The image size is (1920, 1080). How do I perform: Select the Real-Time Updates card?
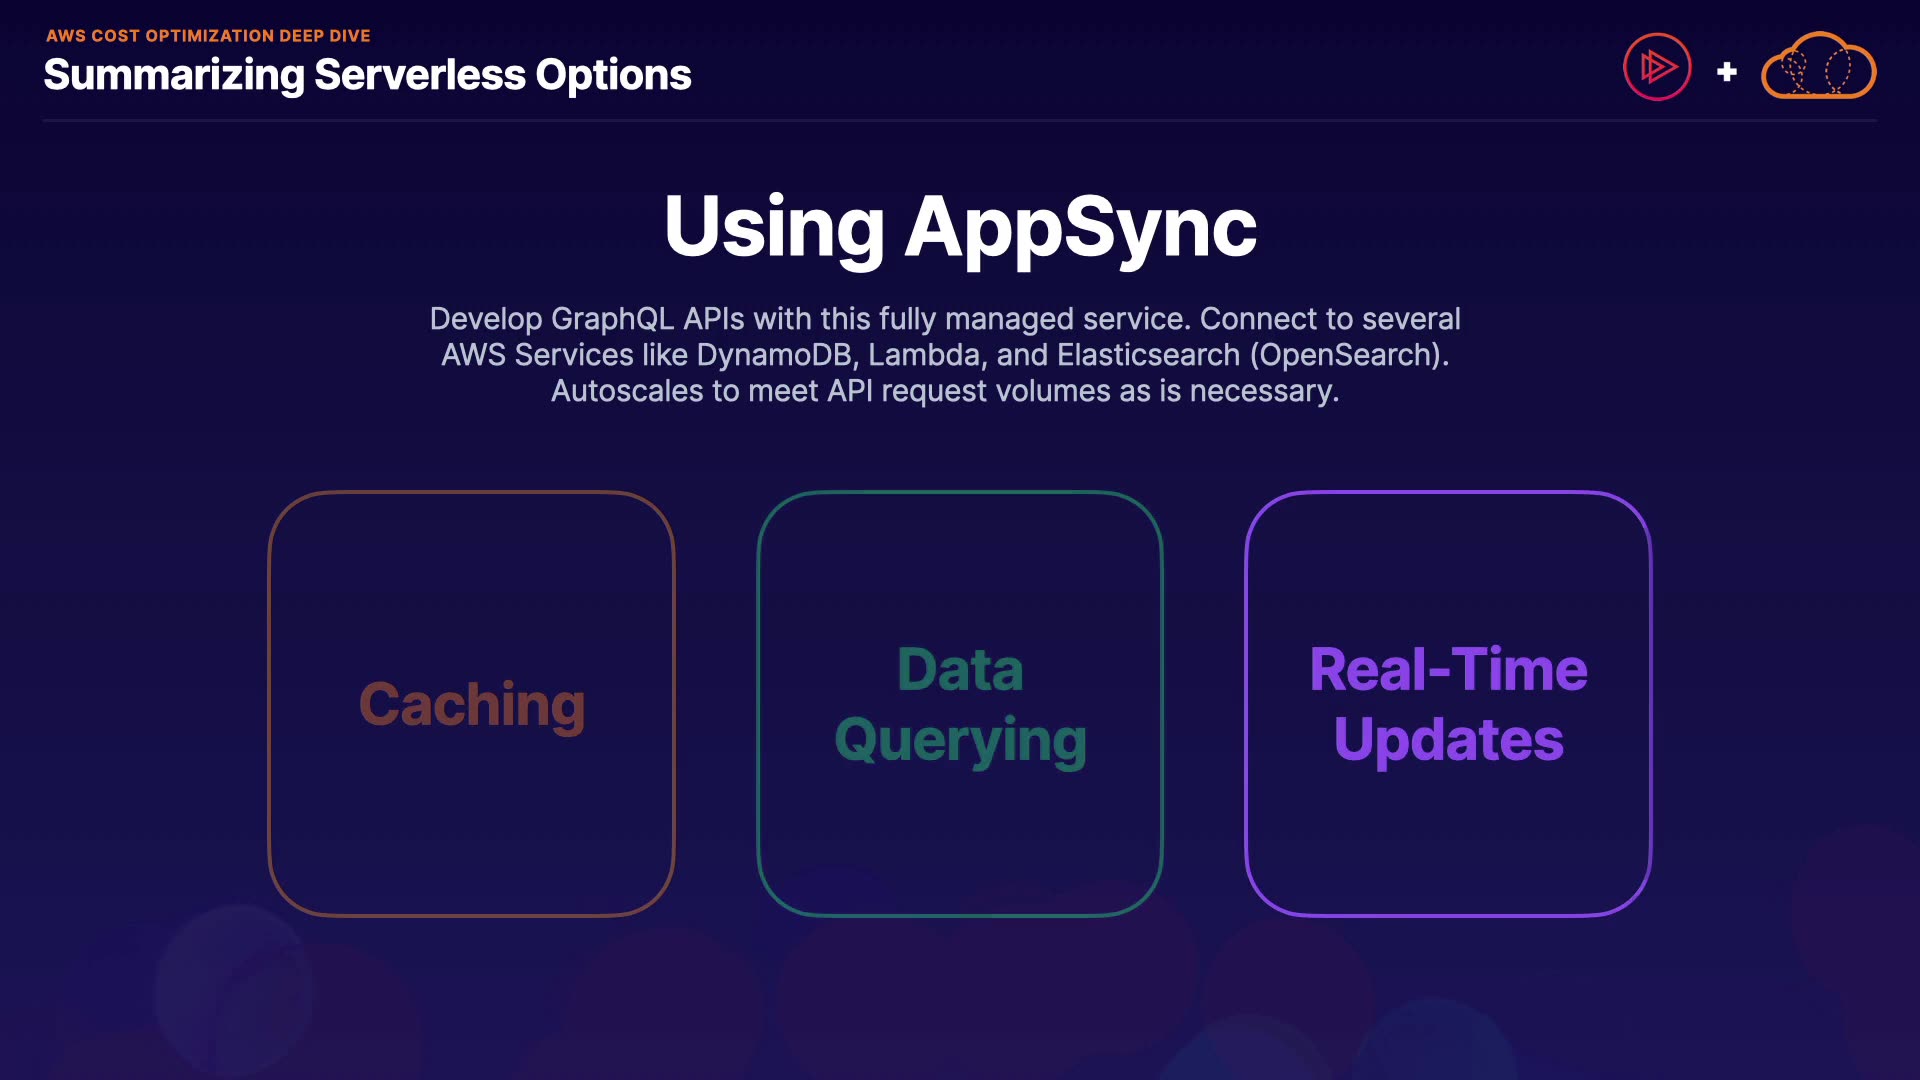(1448, 703)
